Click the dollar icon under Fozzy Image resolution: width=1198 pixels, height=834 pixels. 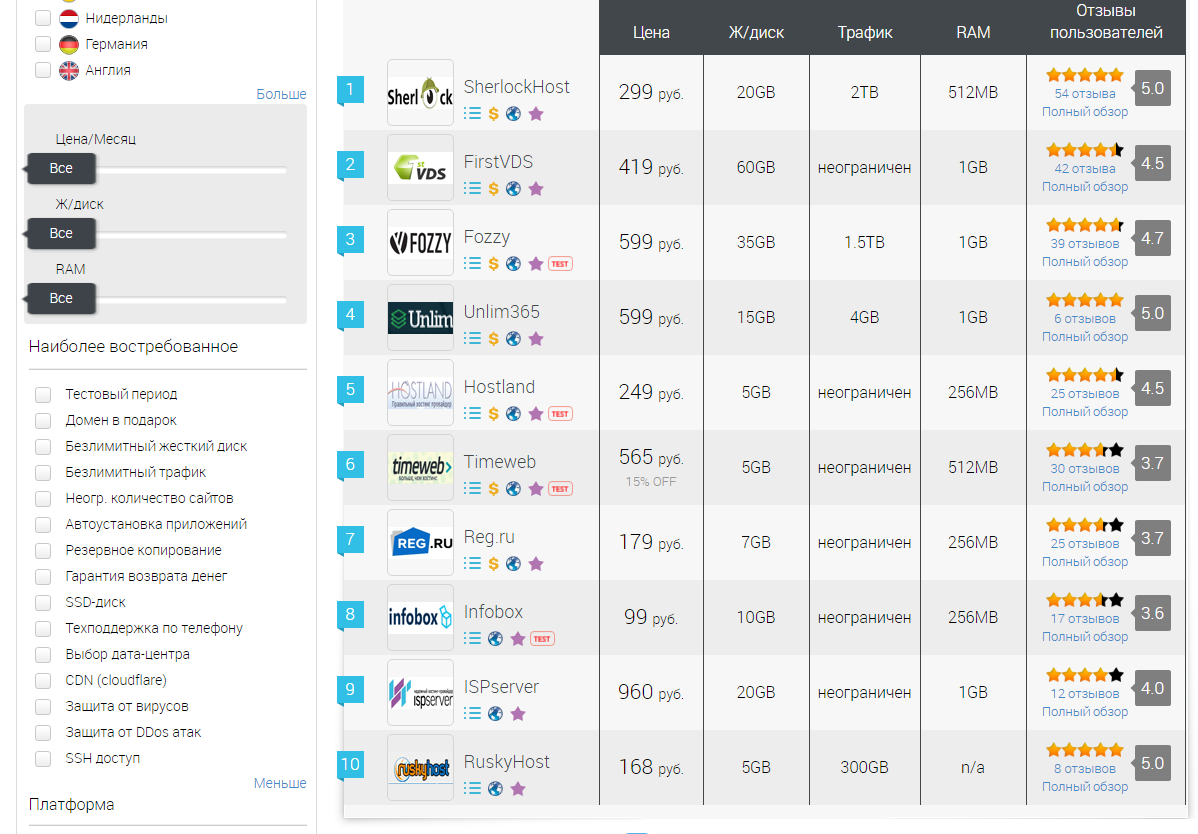point(494,263)
